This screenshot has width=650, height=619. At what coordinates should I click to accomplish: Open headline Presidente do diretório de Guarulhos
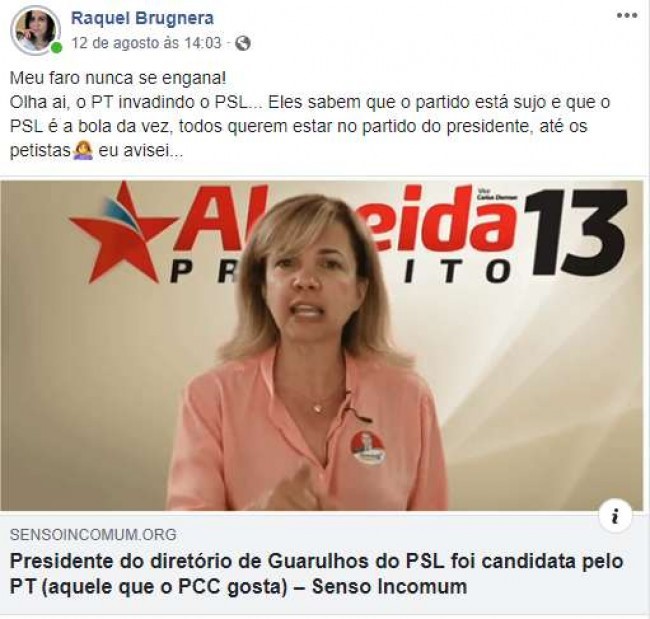pyautogui.click(x=317, y=574)
